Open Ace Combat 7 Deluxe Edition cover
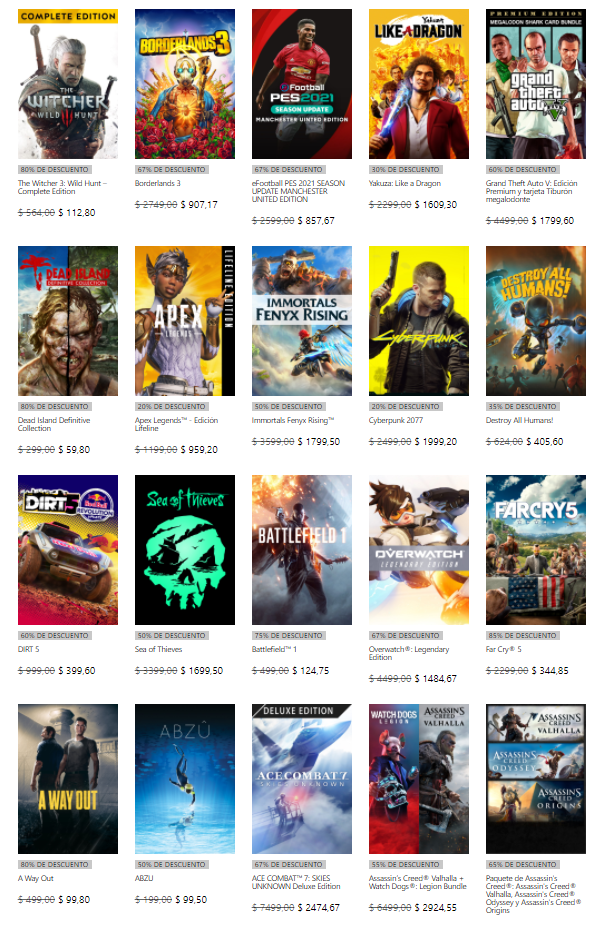The width and height of the screenshot is (601, 925). pos(301,778)
